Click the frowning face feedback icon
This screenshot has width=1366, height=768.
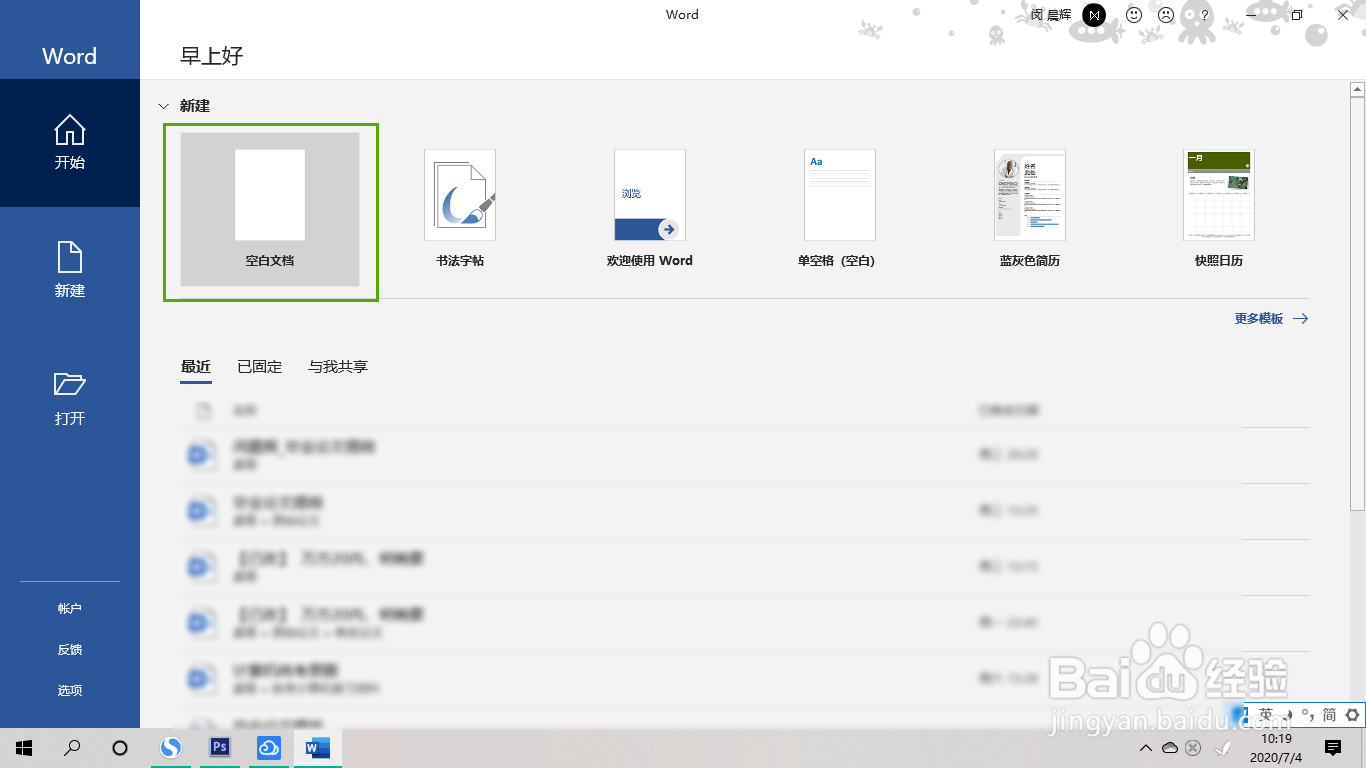coord(1166,15)
